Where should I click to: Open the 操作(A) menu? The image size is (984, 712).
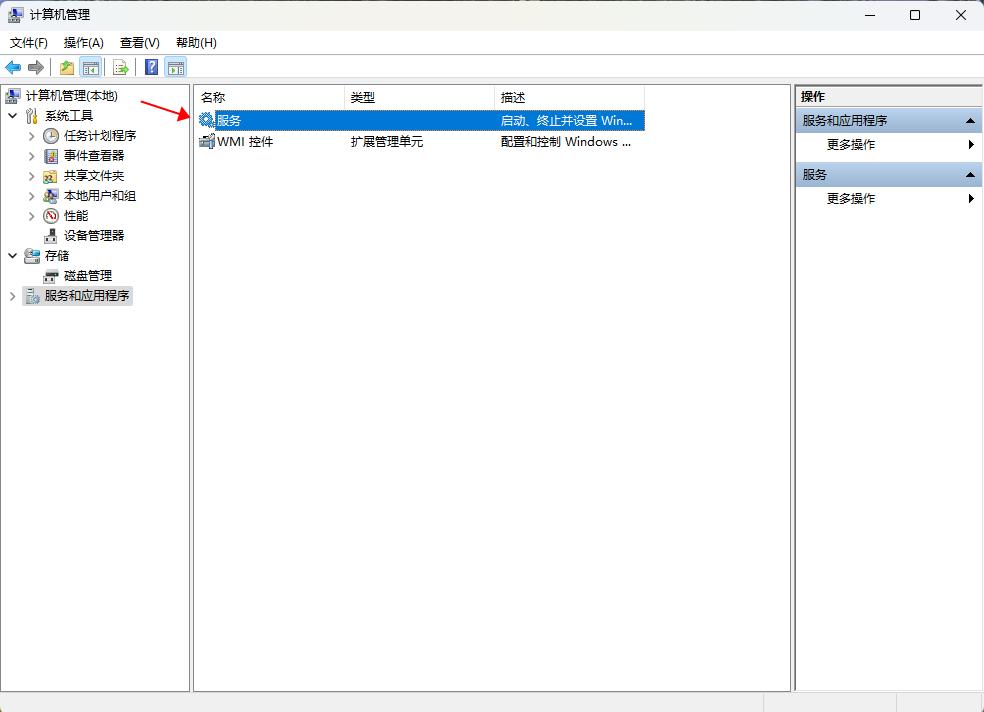click(x=83, y=43)
